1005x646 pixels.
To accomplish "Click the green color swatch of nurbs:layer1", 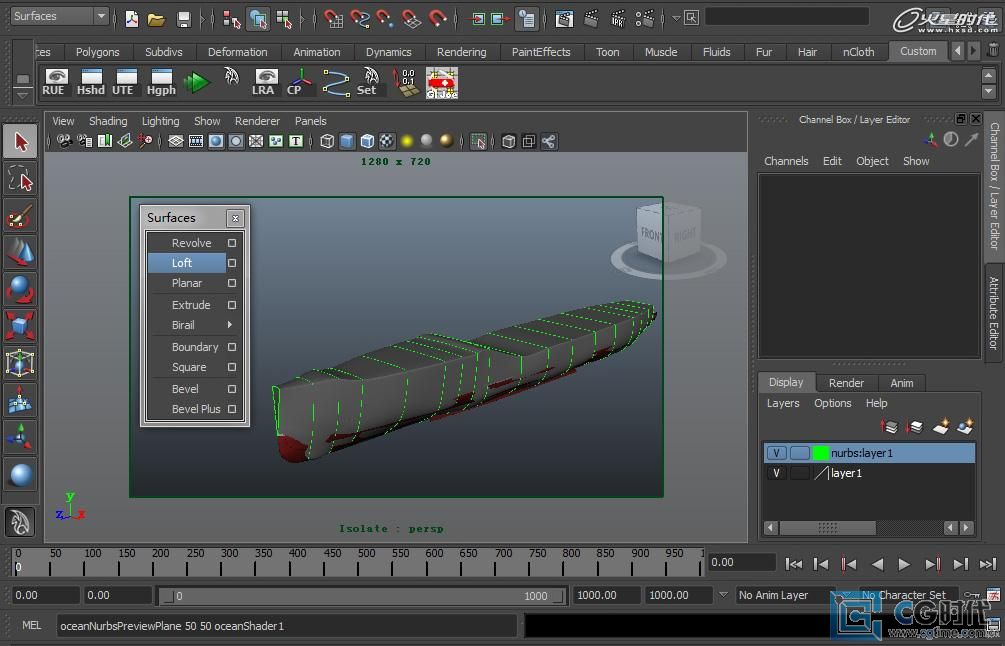I will point(820,453).
